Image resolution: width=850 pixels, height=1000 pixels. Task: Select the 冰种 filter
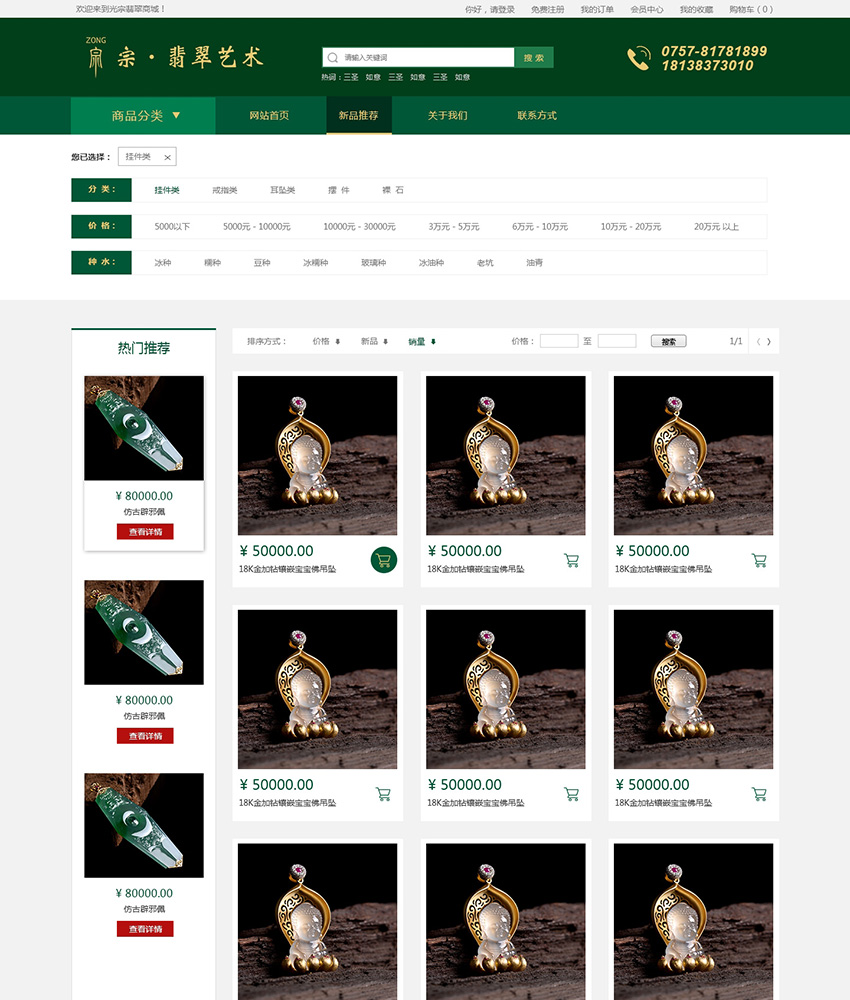click(x=163, y=263)
